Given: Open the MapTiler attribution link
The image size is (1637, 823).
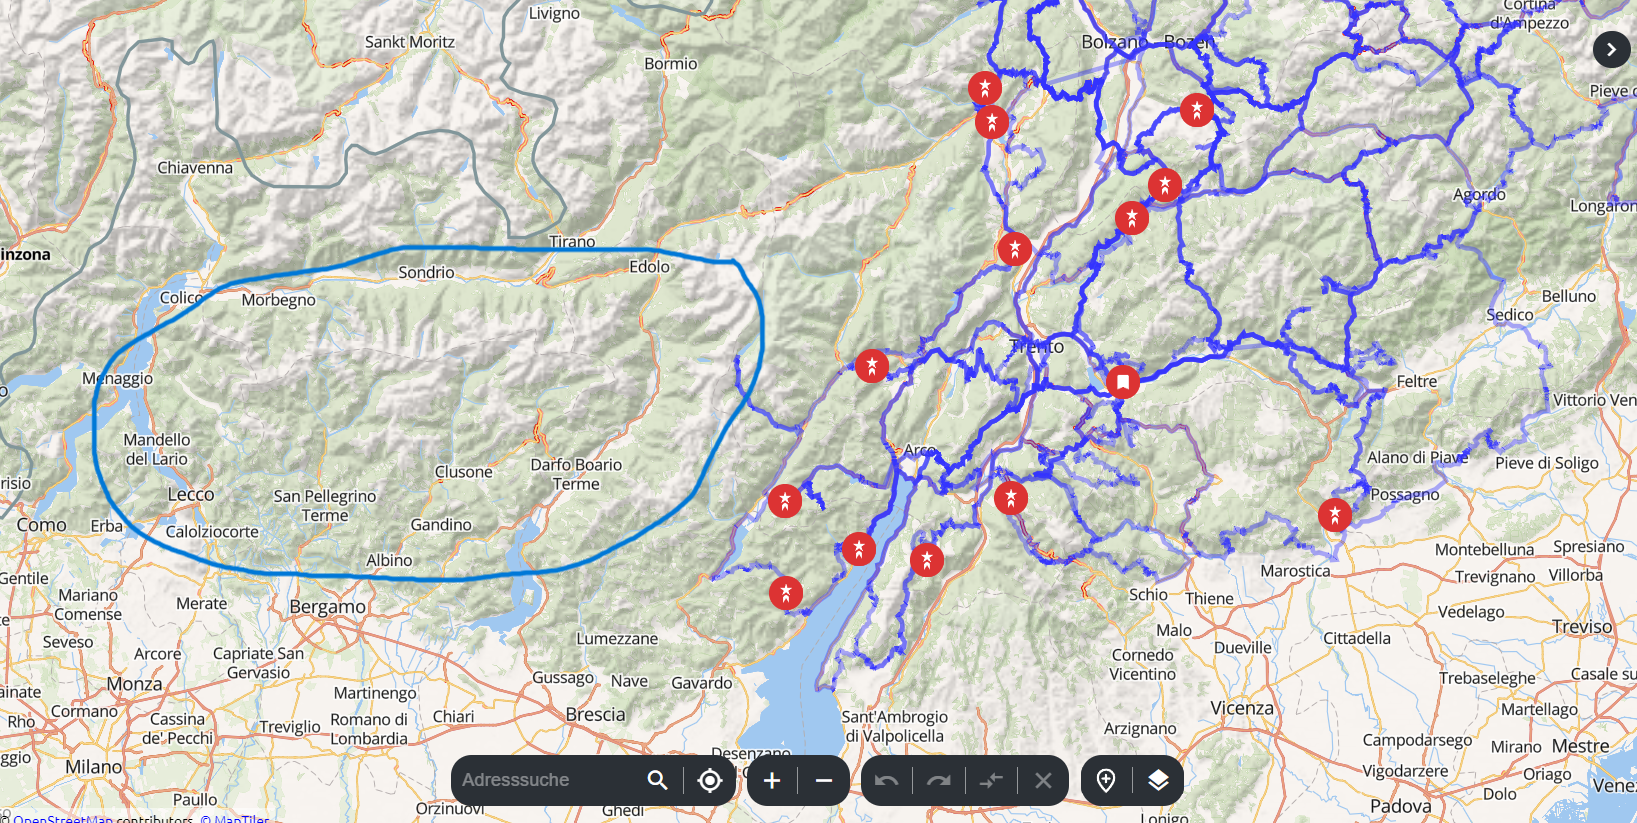Looking at the screenshot, I should pos(235,819).
